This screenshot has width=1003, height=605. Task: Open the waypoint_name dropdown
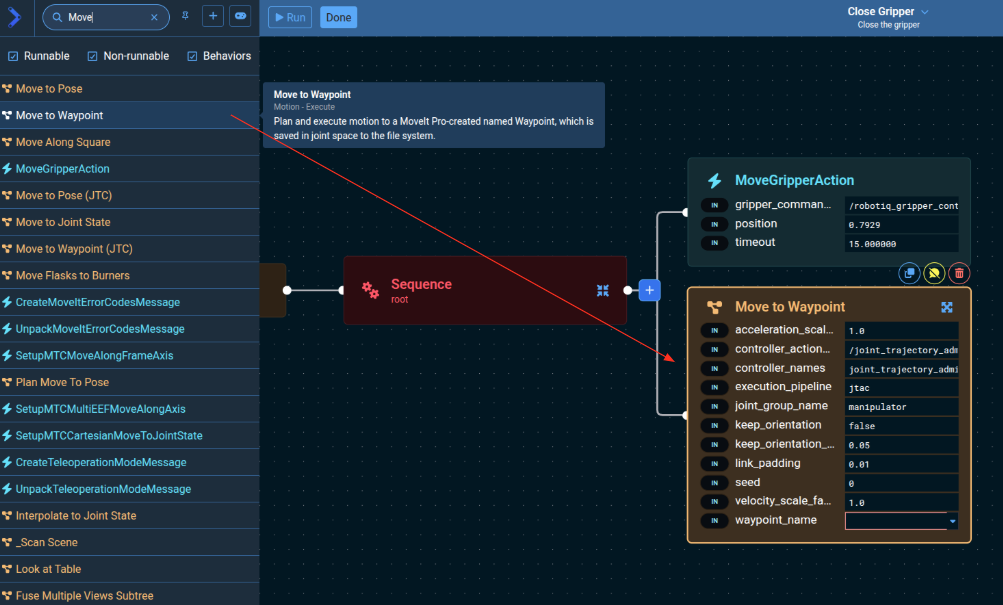tap(952, 521)
